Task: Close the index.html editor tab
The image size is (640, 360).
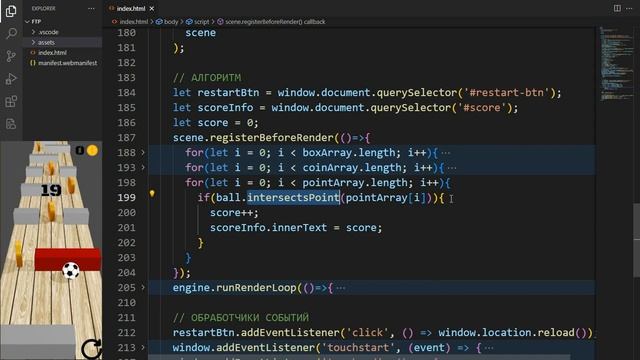Action: 152,9
